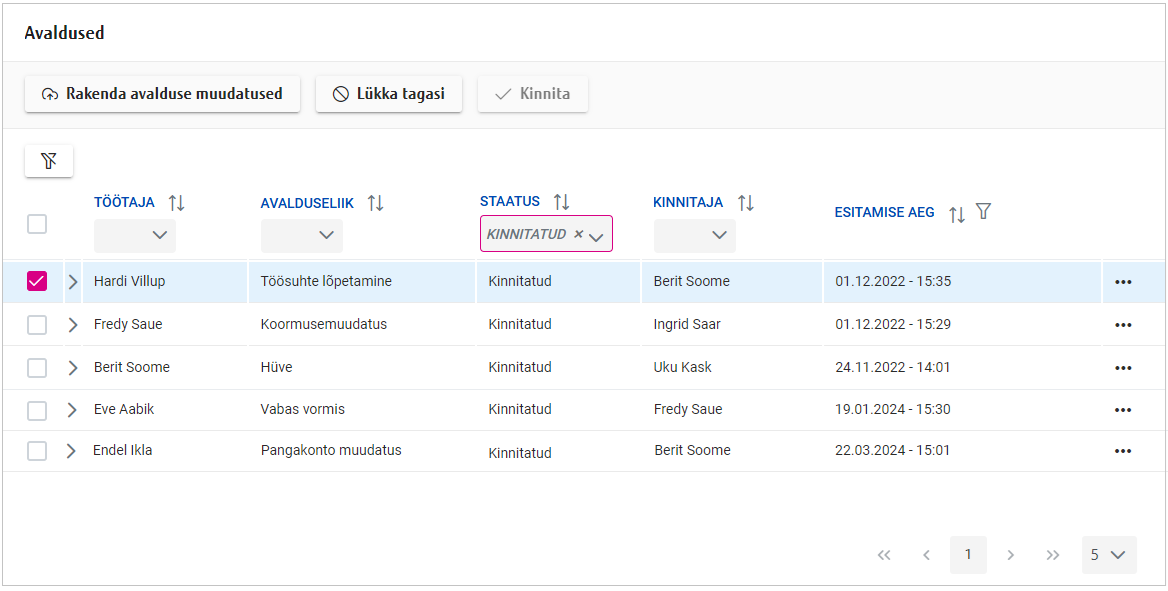The width and height of the screenshot is (1168, 591).
Task: Sort by Avalduseliik column arrows
Action: (376, 203)
